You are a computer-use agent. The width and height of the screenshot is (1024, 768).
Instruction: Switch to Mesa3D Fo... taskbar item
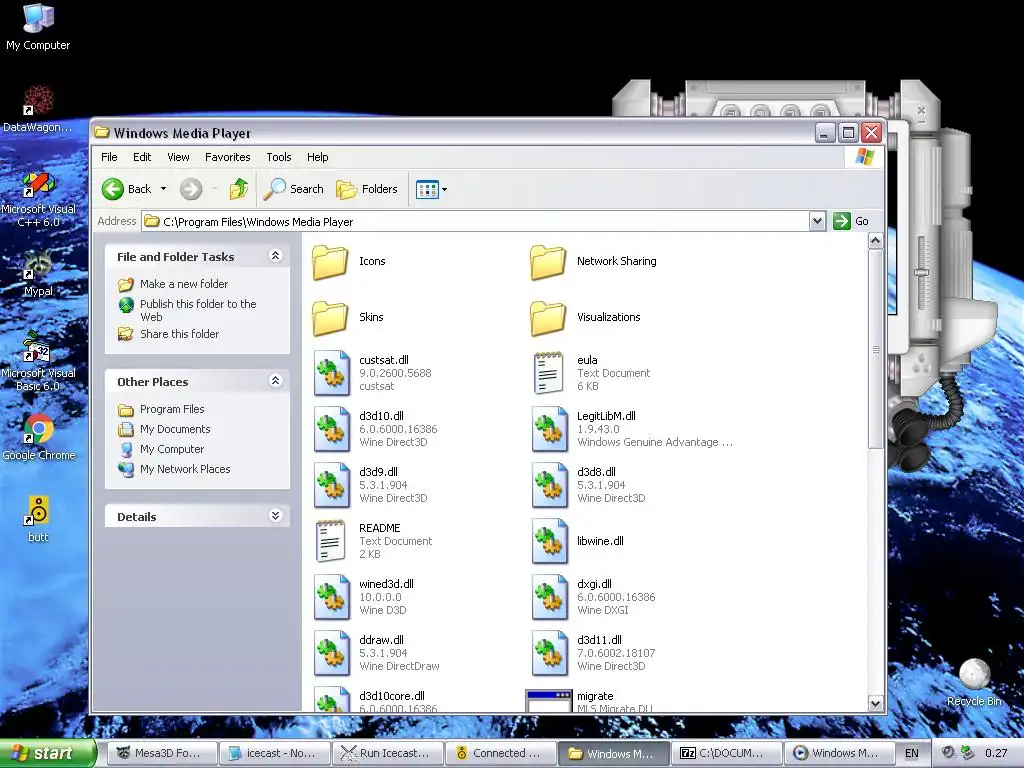[x=161, y=753]
